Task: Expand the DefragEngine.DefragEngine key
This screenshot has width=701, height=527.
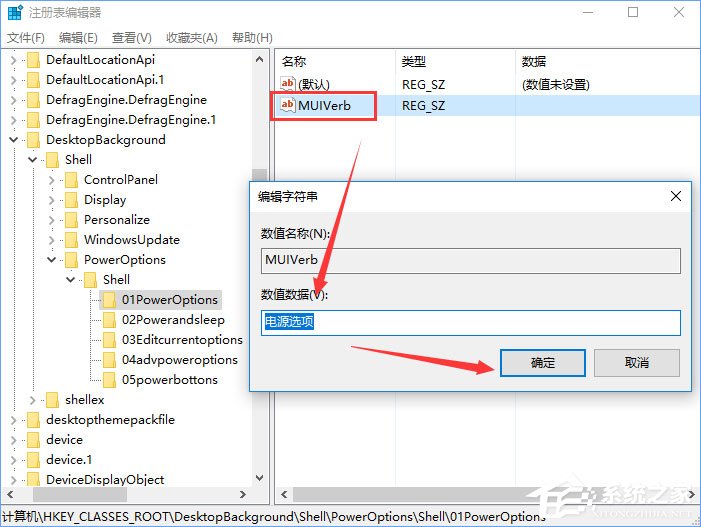Action: tap(13, 100)
